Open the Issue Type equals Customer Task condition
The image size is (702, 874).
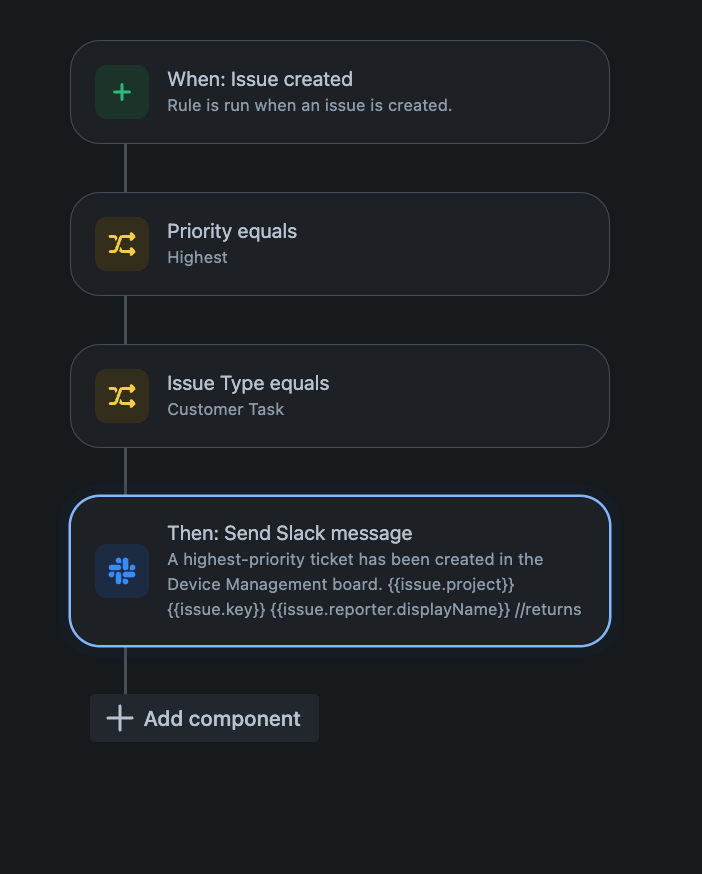click(x=340, y=395)
